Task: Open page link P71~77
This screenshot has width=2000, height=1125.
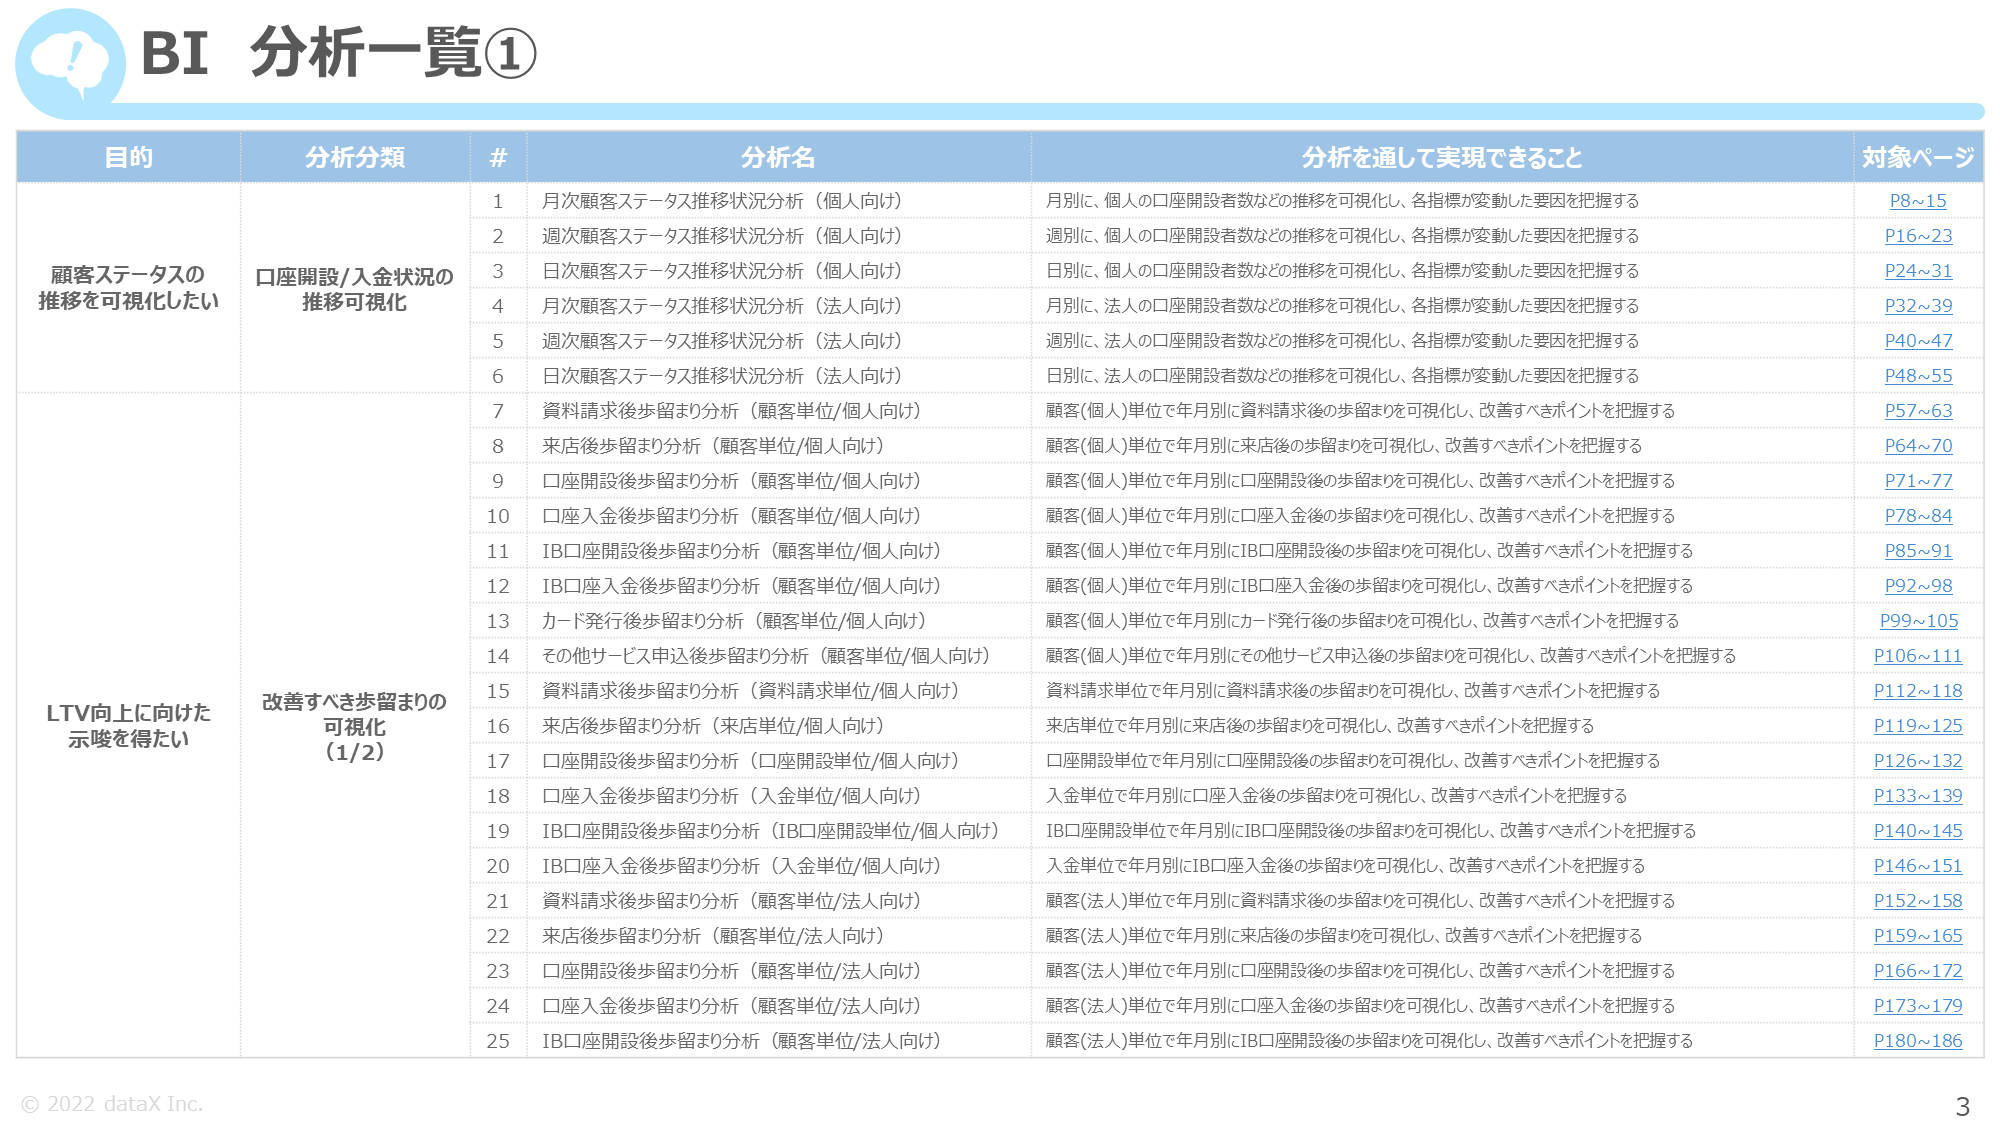Action: point(1918,481)
